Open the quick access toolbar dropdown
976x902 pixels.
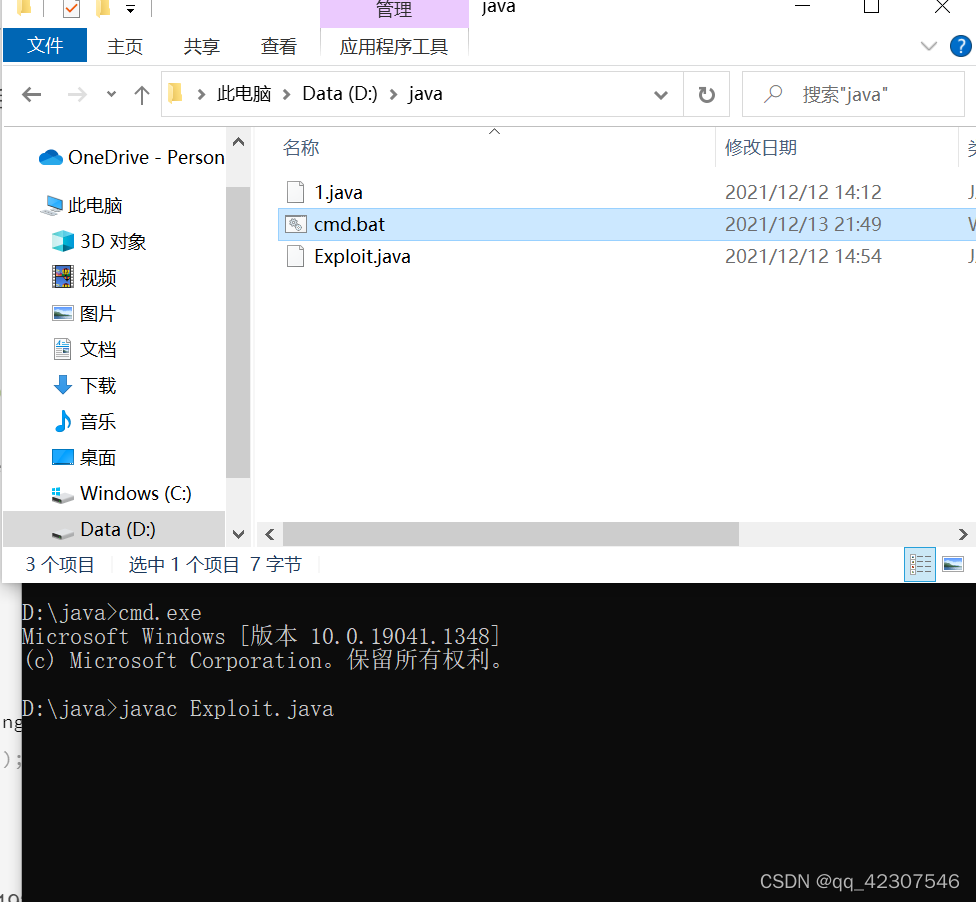pos(130,9)
